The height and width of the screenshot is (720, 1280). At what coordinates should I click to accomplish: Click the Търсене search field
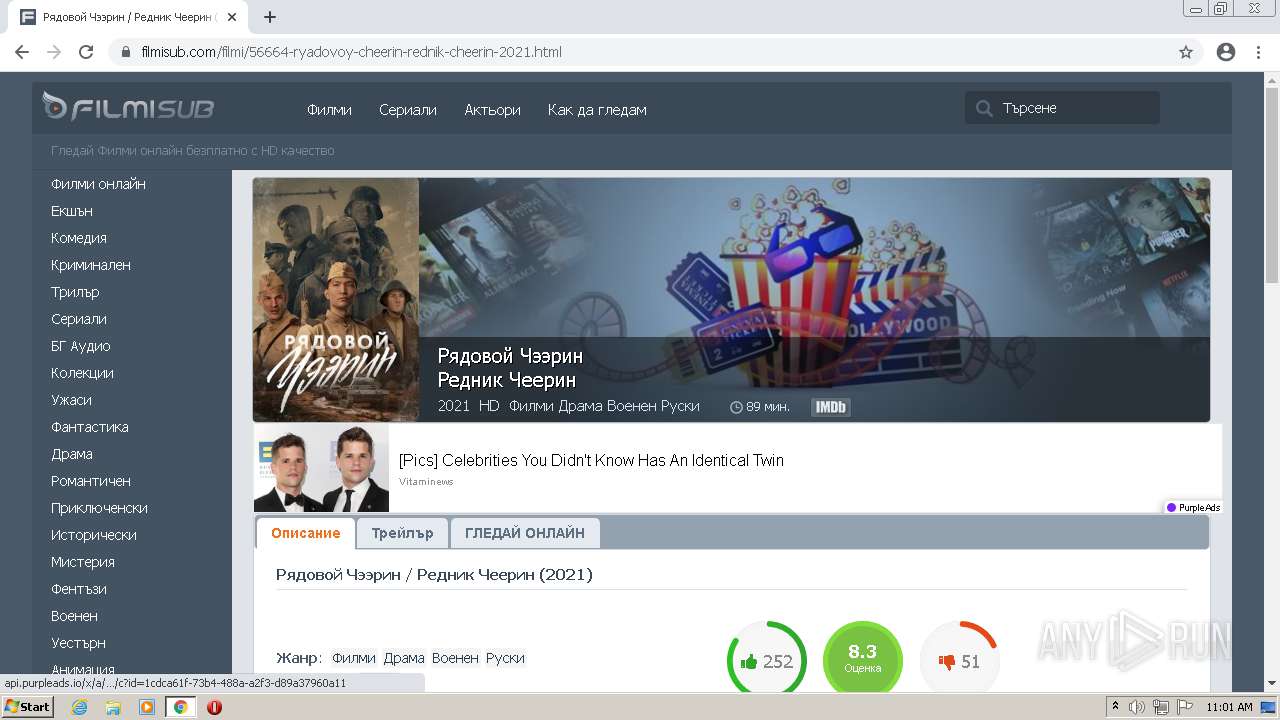(1062, 108)
